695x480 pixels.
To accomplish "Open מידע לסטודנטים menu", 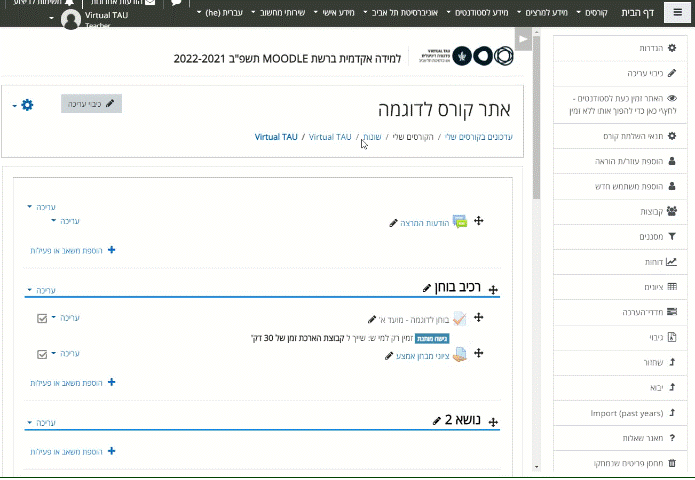I will 477,12.
